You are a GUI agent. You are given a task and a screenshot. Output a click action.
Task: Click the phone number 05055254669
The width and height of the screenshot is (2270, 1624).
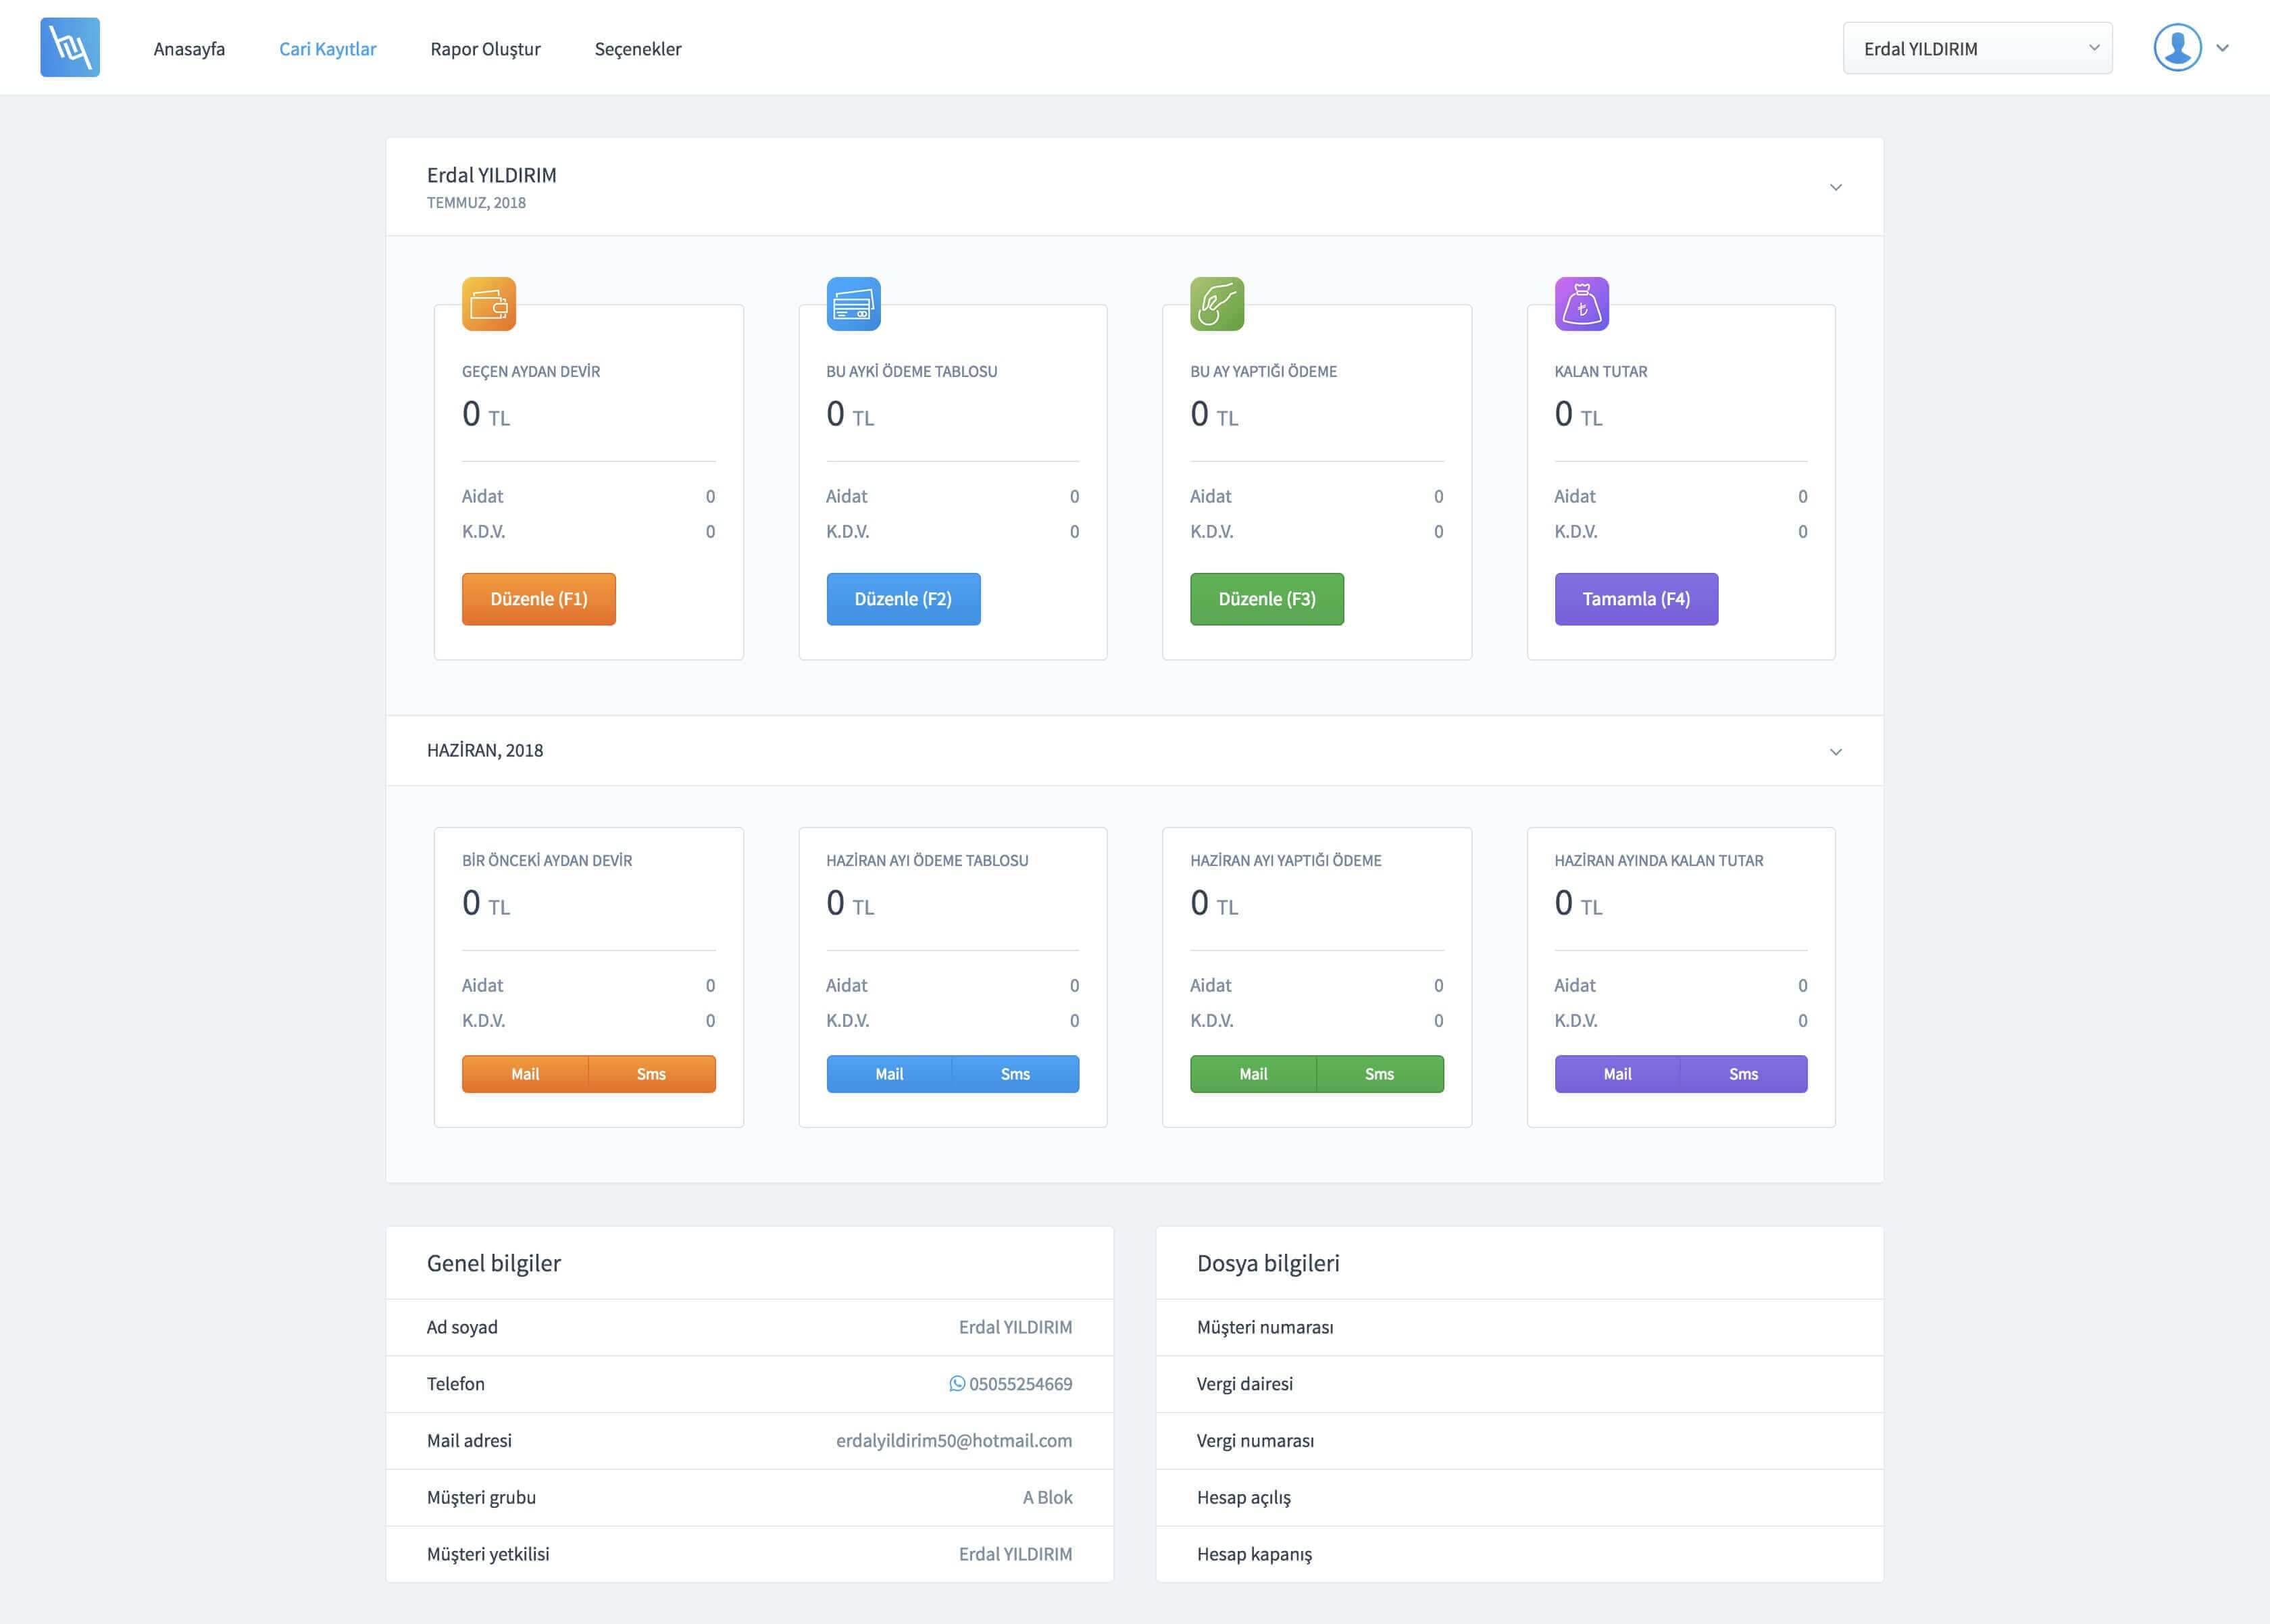pos(1020,1384)
